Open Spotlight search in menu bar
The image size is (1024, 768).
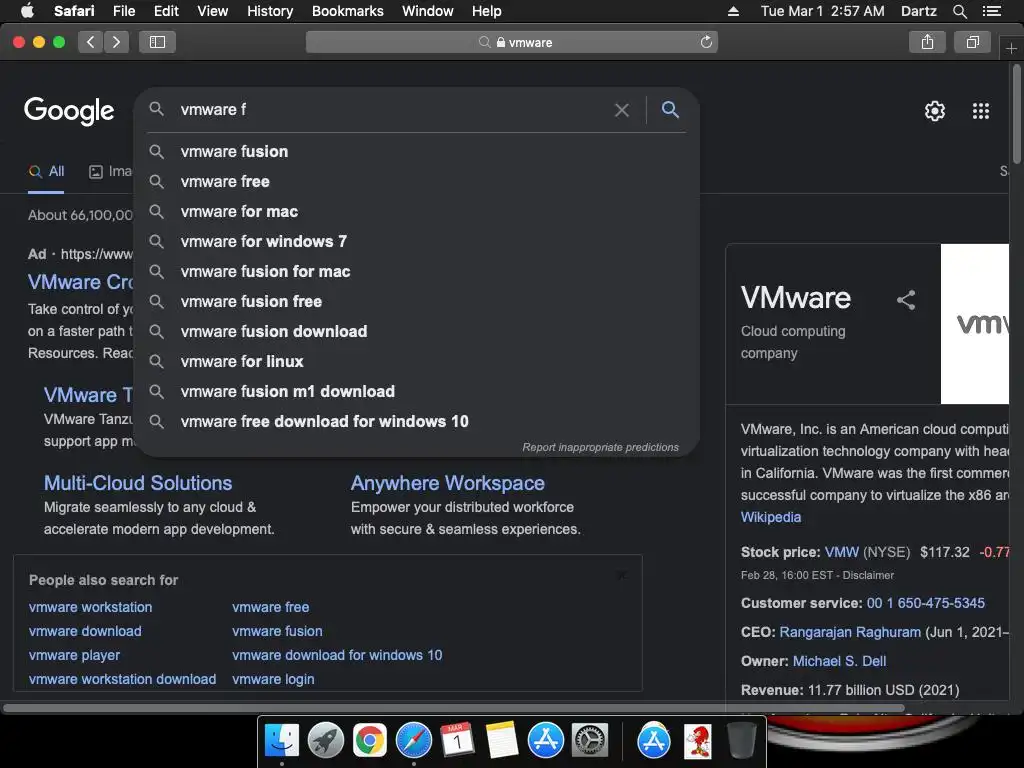[959, 11]
